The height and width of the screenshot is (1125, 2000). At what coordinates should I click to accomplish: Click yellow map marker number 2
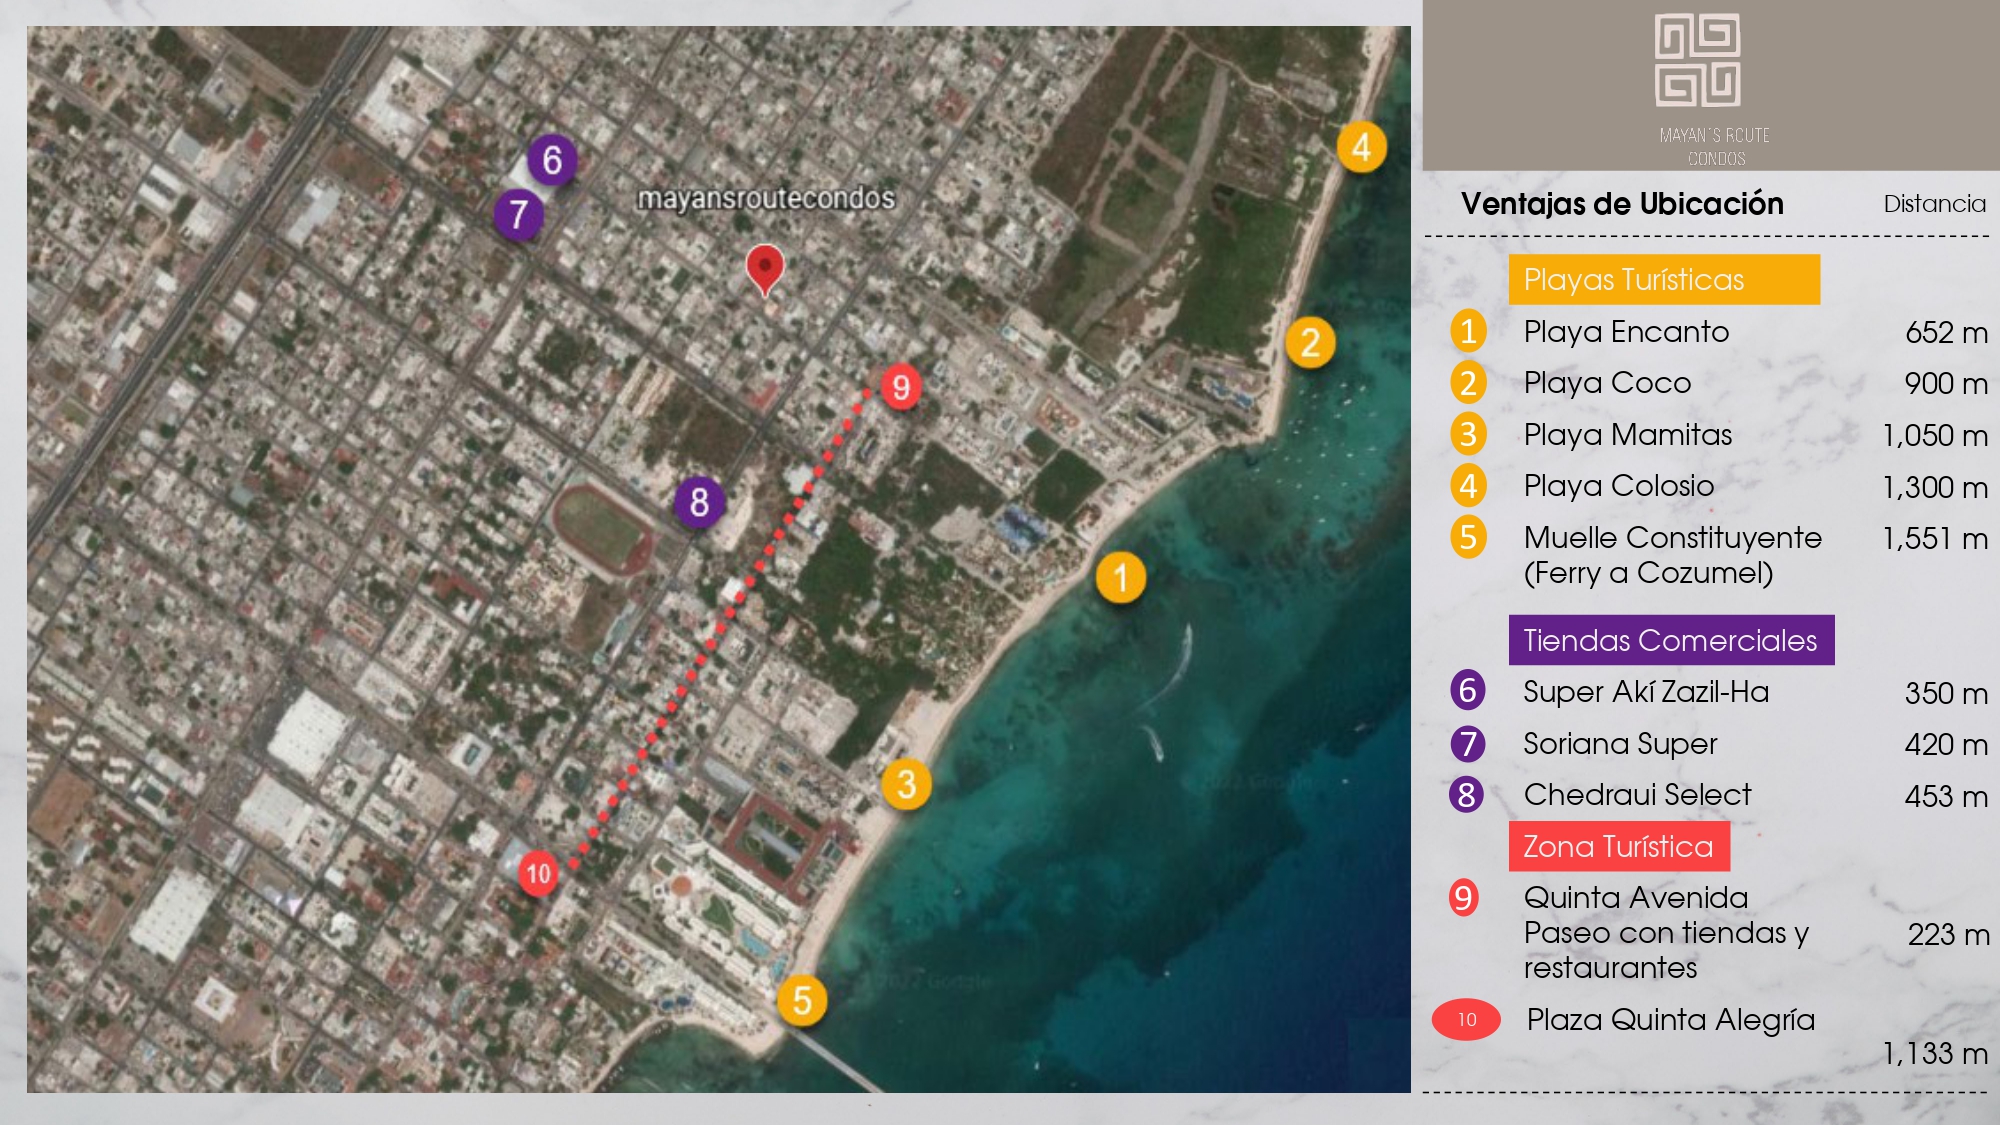coord(1310,343)
